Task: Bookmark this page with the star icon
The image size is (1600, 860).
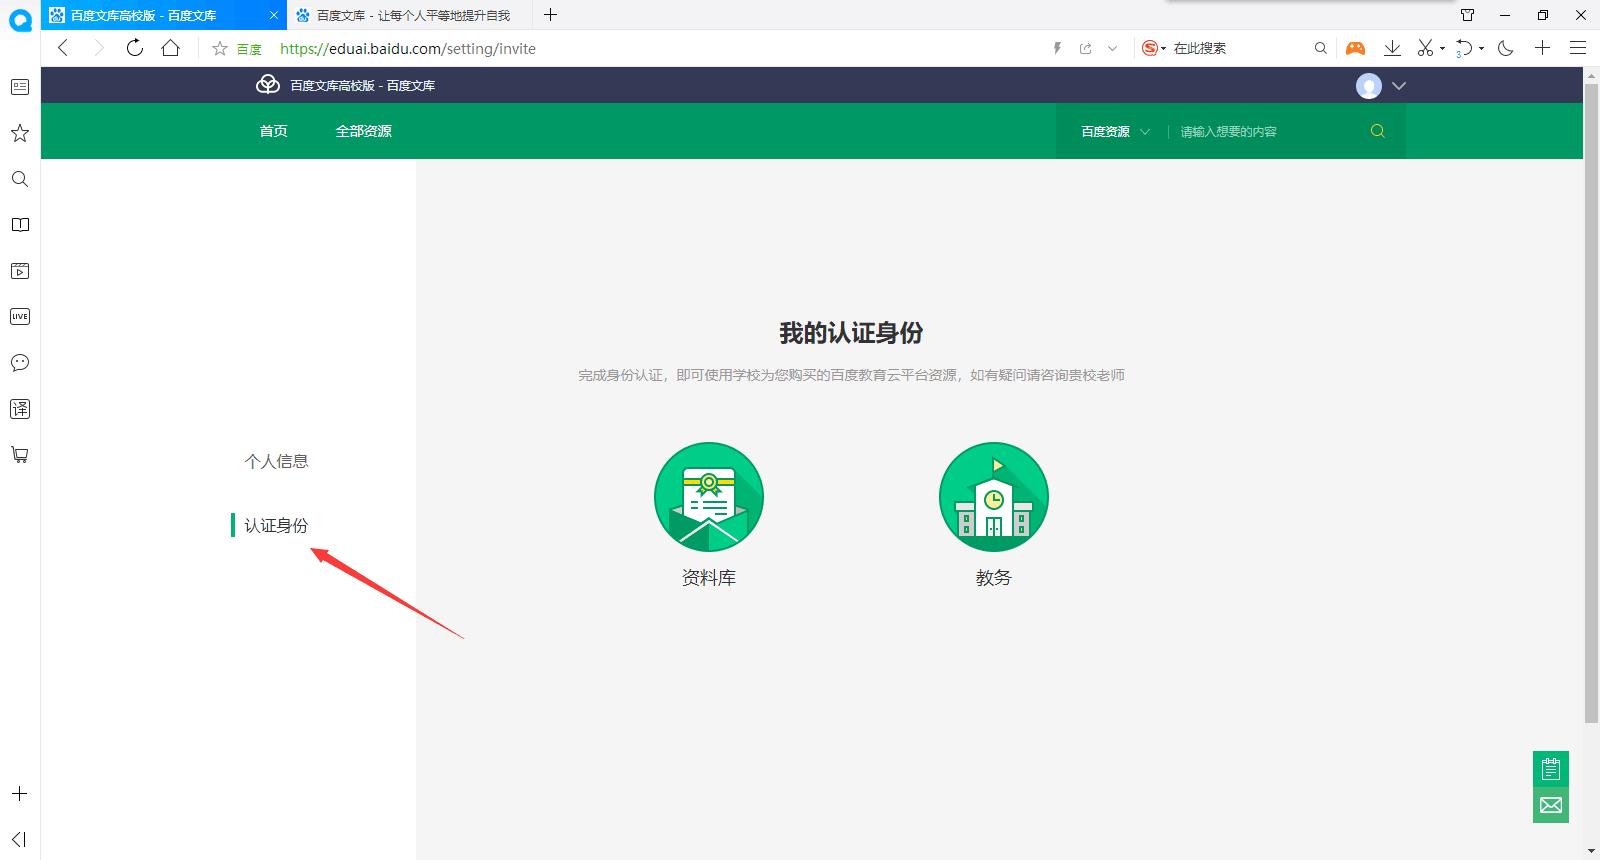Action: coord(220,48)
